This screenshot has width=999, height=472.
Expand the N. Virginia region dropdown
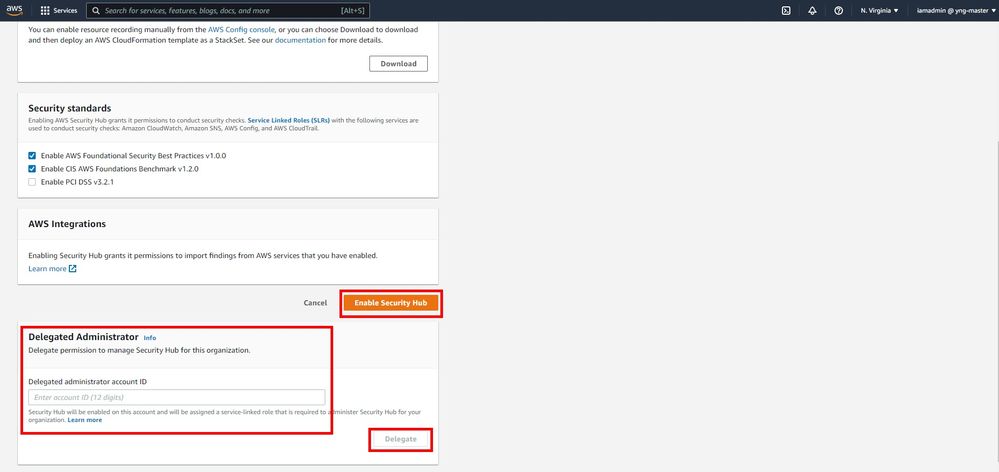coord(879,11)
